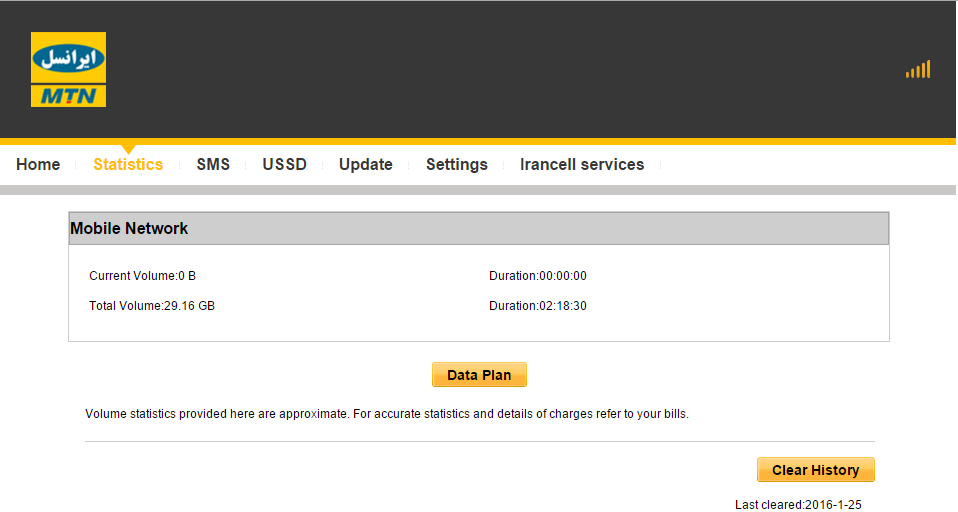Click the yellow arrow marker above Statistics

(128, 149)
